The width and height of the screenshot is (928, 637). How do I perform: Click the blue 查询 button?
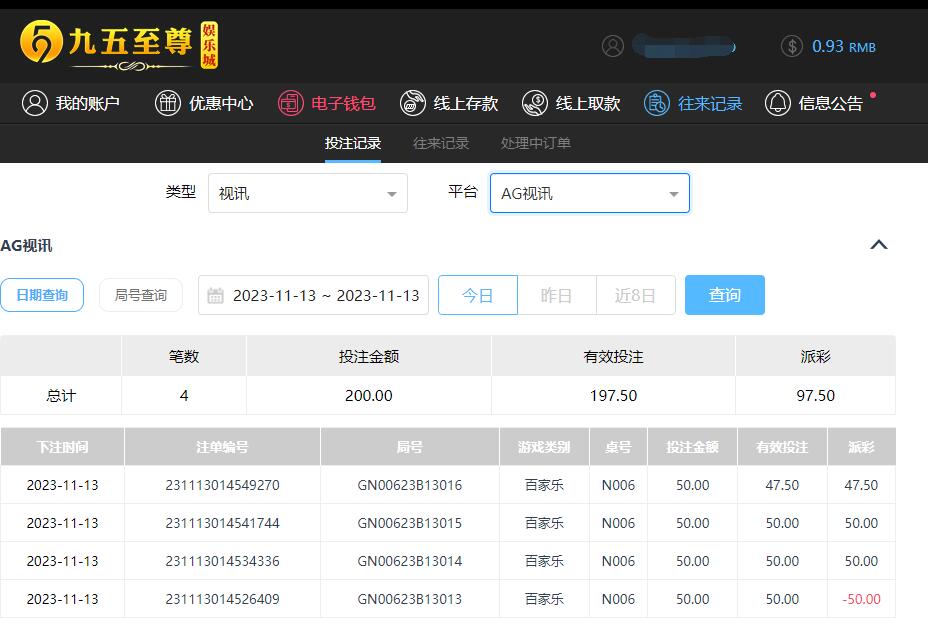click(725, 295)
